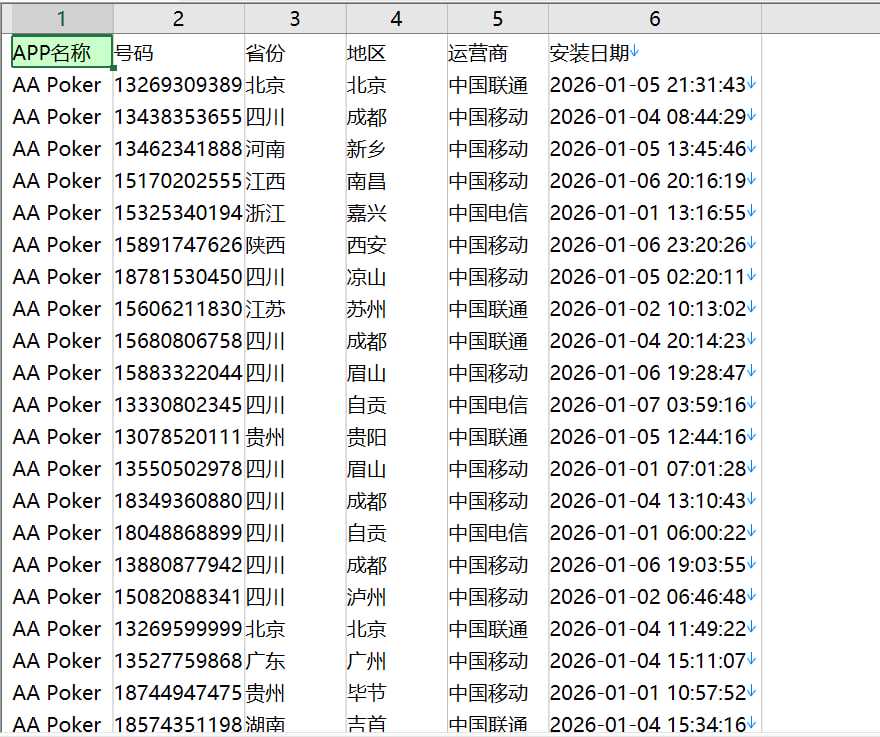Select phone number 13330802345
This screenshot has width=880, height=737.
[178, 405]
